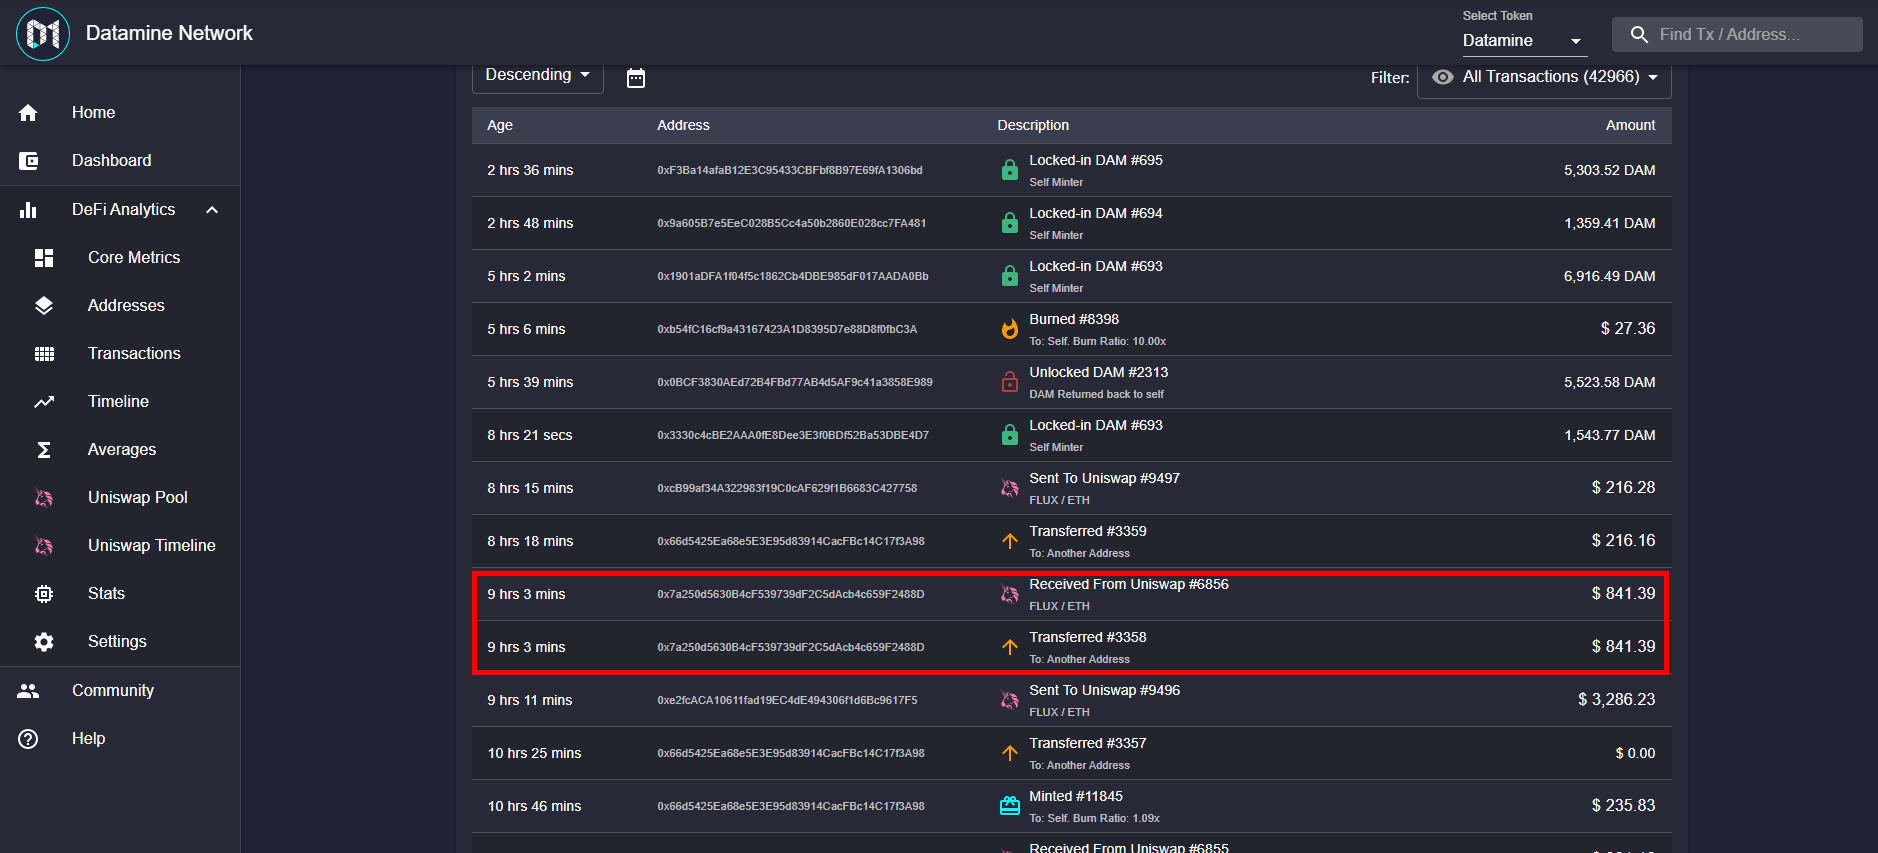Click the search magnifier icon

tap(1639, 35)
